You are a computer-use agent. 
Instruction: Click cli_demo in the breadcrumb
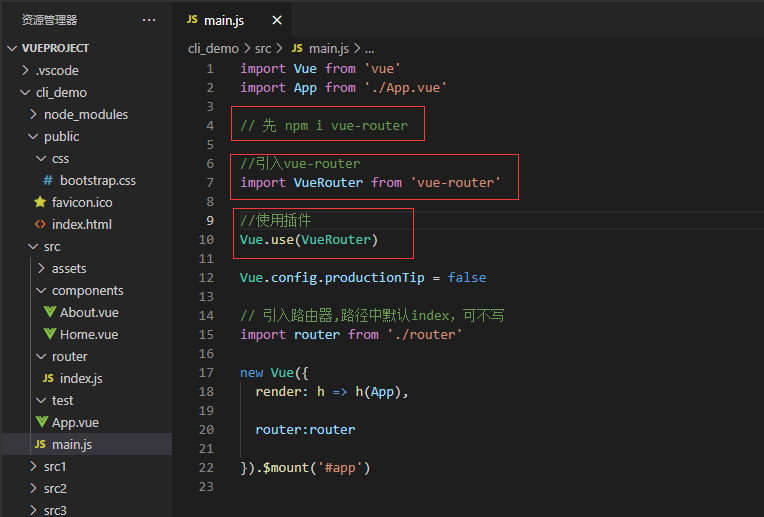pos(213,49)
